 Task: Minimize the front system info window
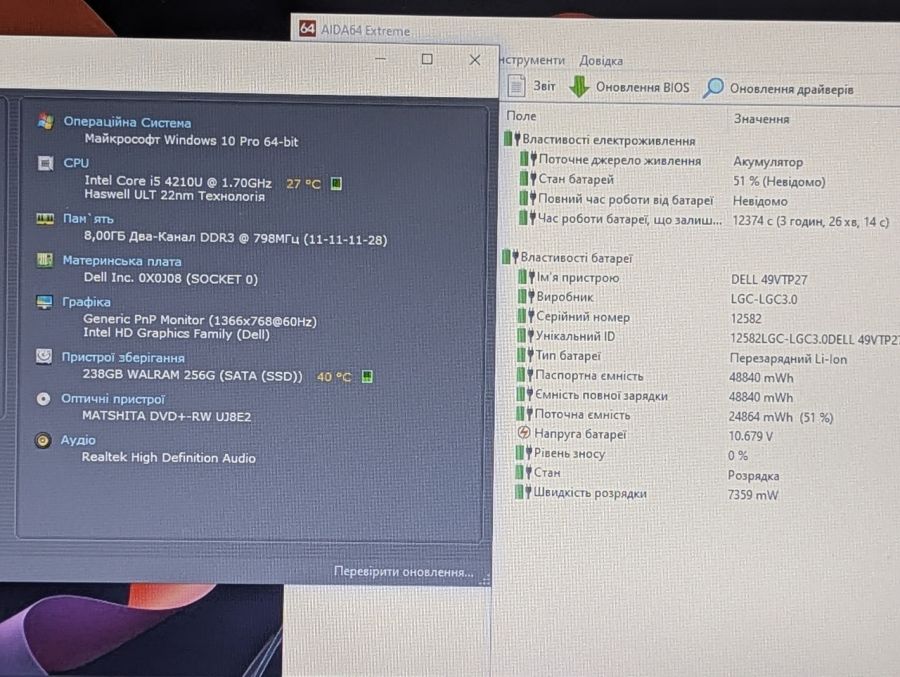tap(381, 58)
